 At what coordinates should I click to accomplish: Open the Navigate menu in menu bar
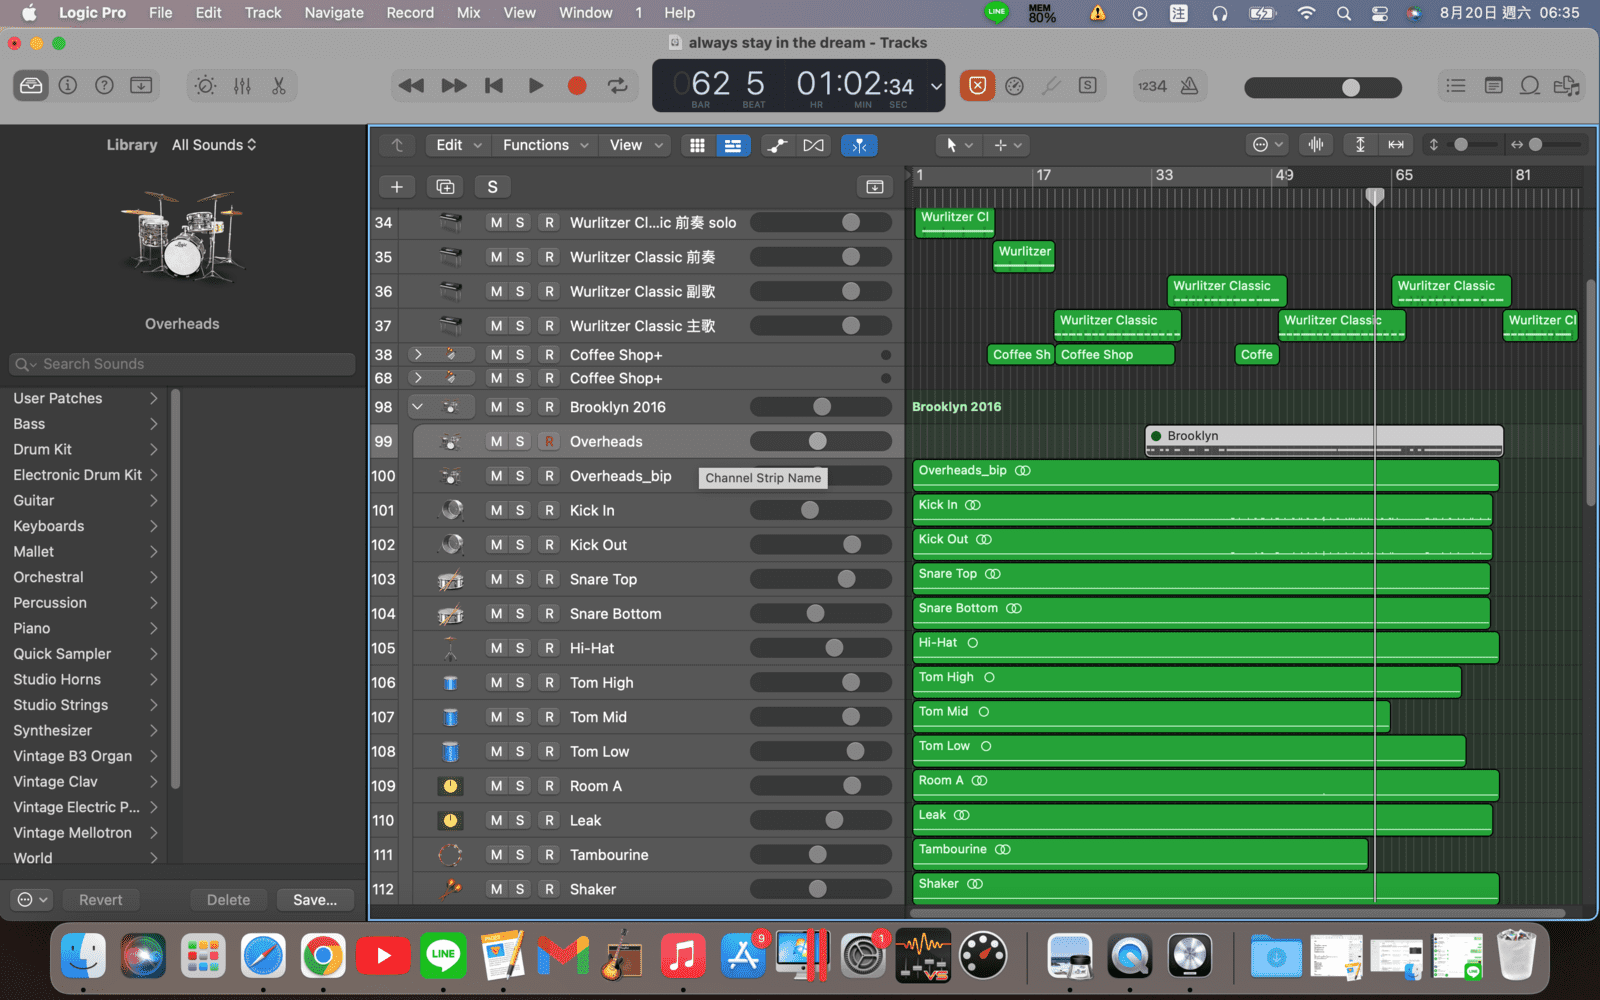tap(334, 13)
